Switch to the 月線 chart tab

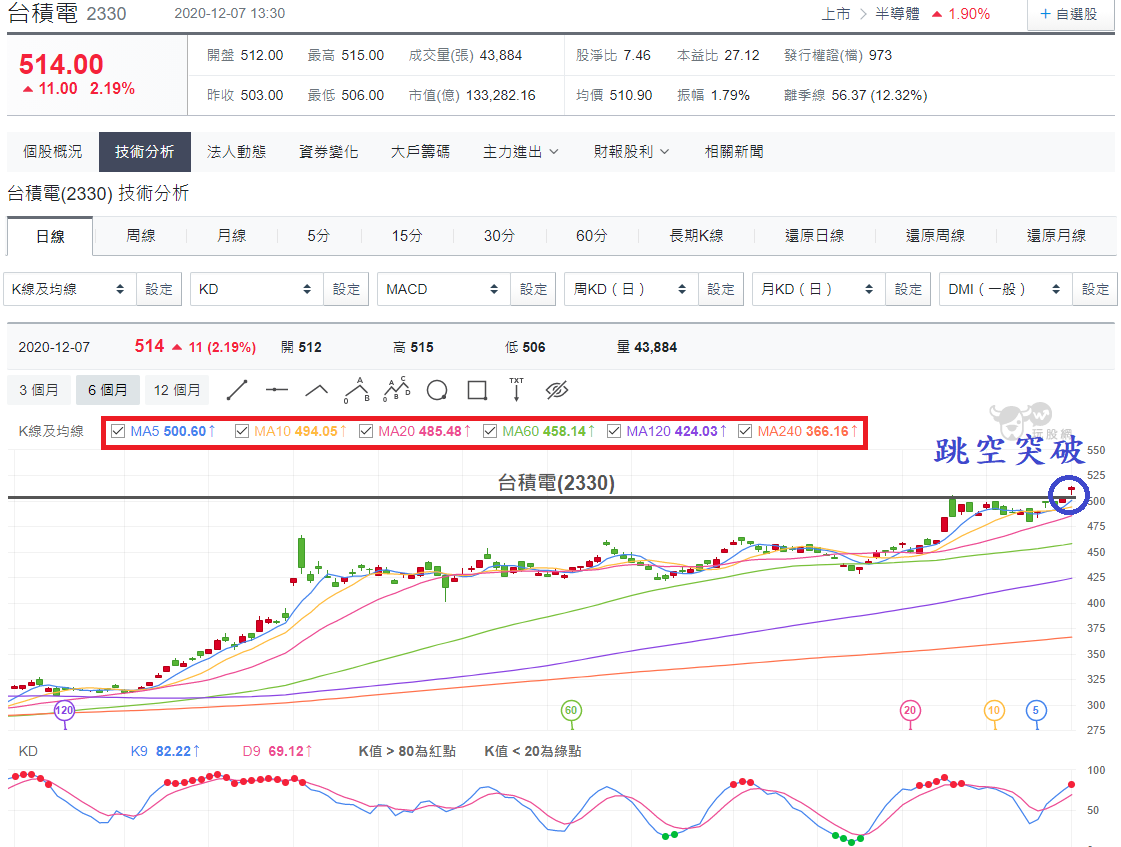coord(232,235)
